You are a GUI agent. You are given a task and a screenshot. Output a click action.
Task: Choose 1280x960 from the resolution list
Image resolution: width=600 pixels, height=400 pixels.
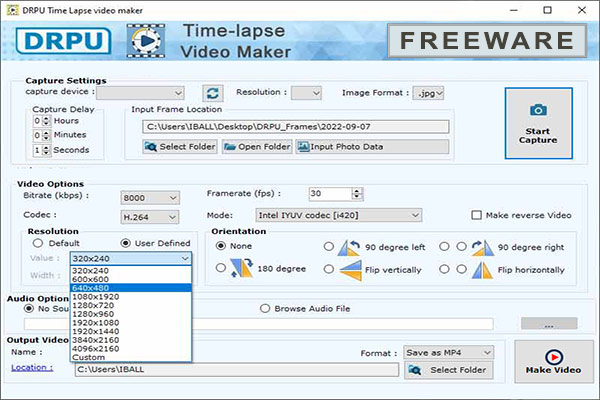point(131,314)
